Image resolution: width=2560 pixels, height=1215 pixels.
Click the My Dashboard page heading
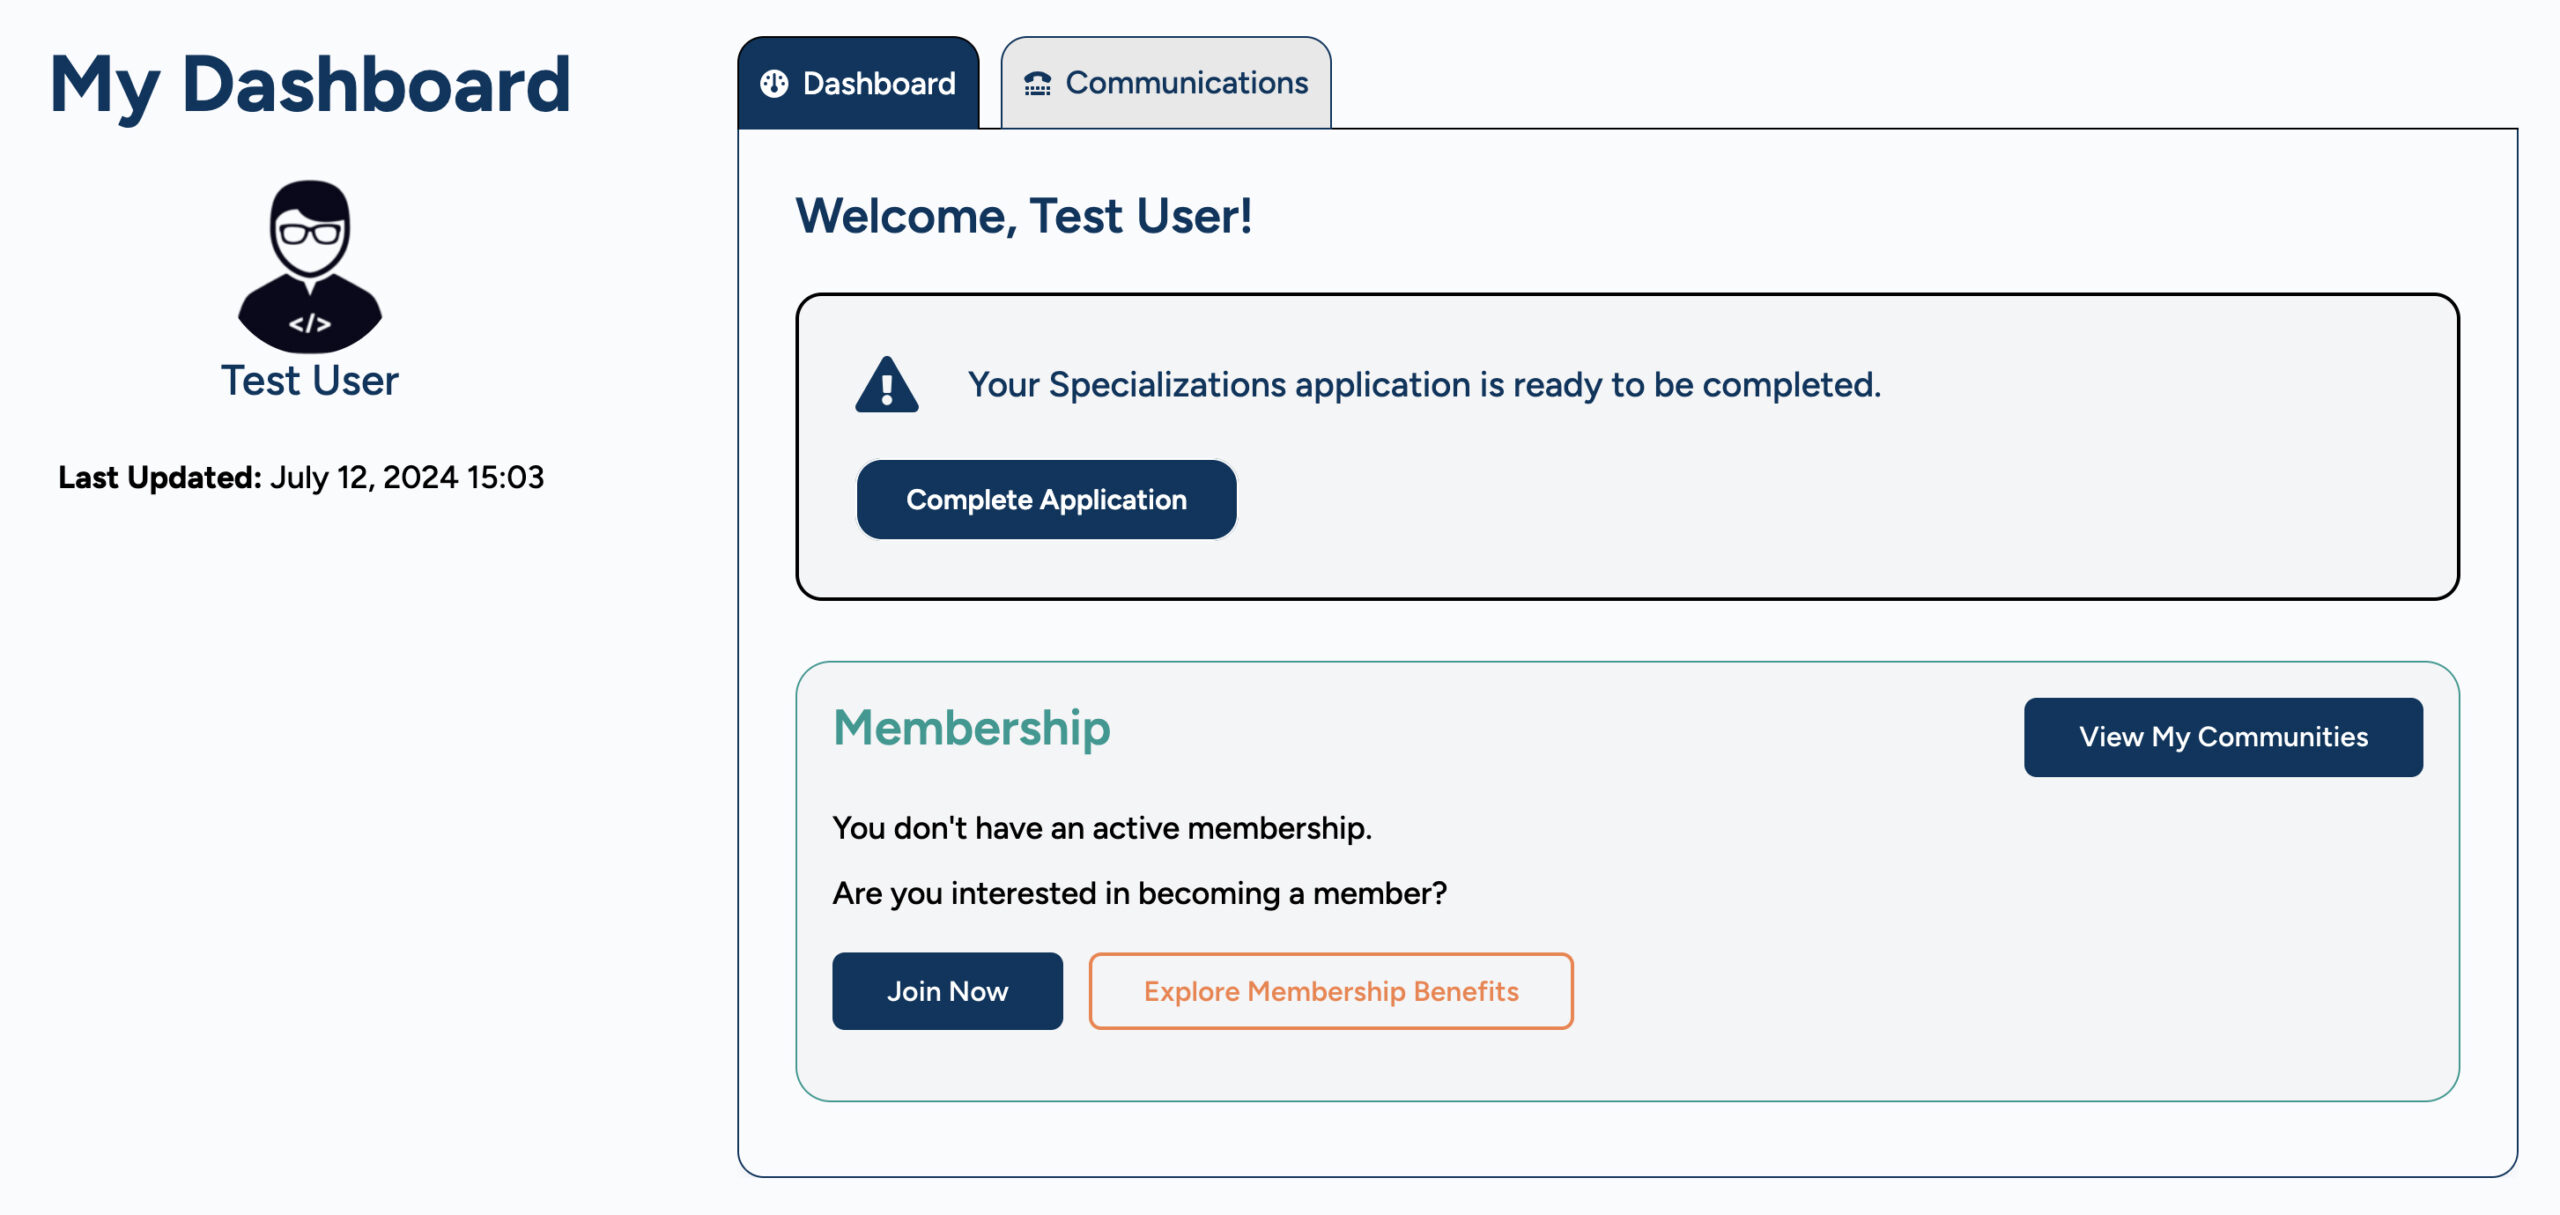310,86
